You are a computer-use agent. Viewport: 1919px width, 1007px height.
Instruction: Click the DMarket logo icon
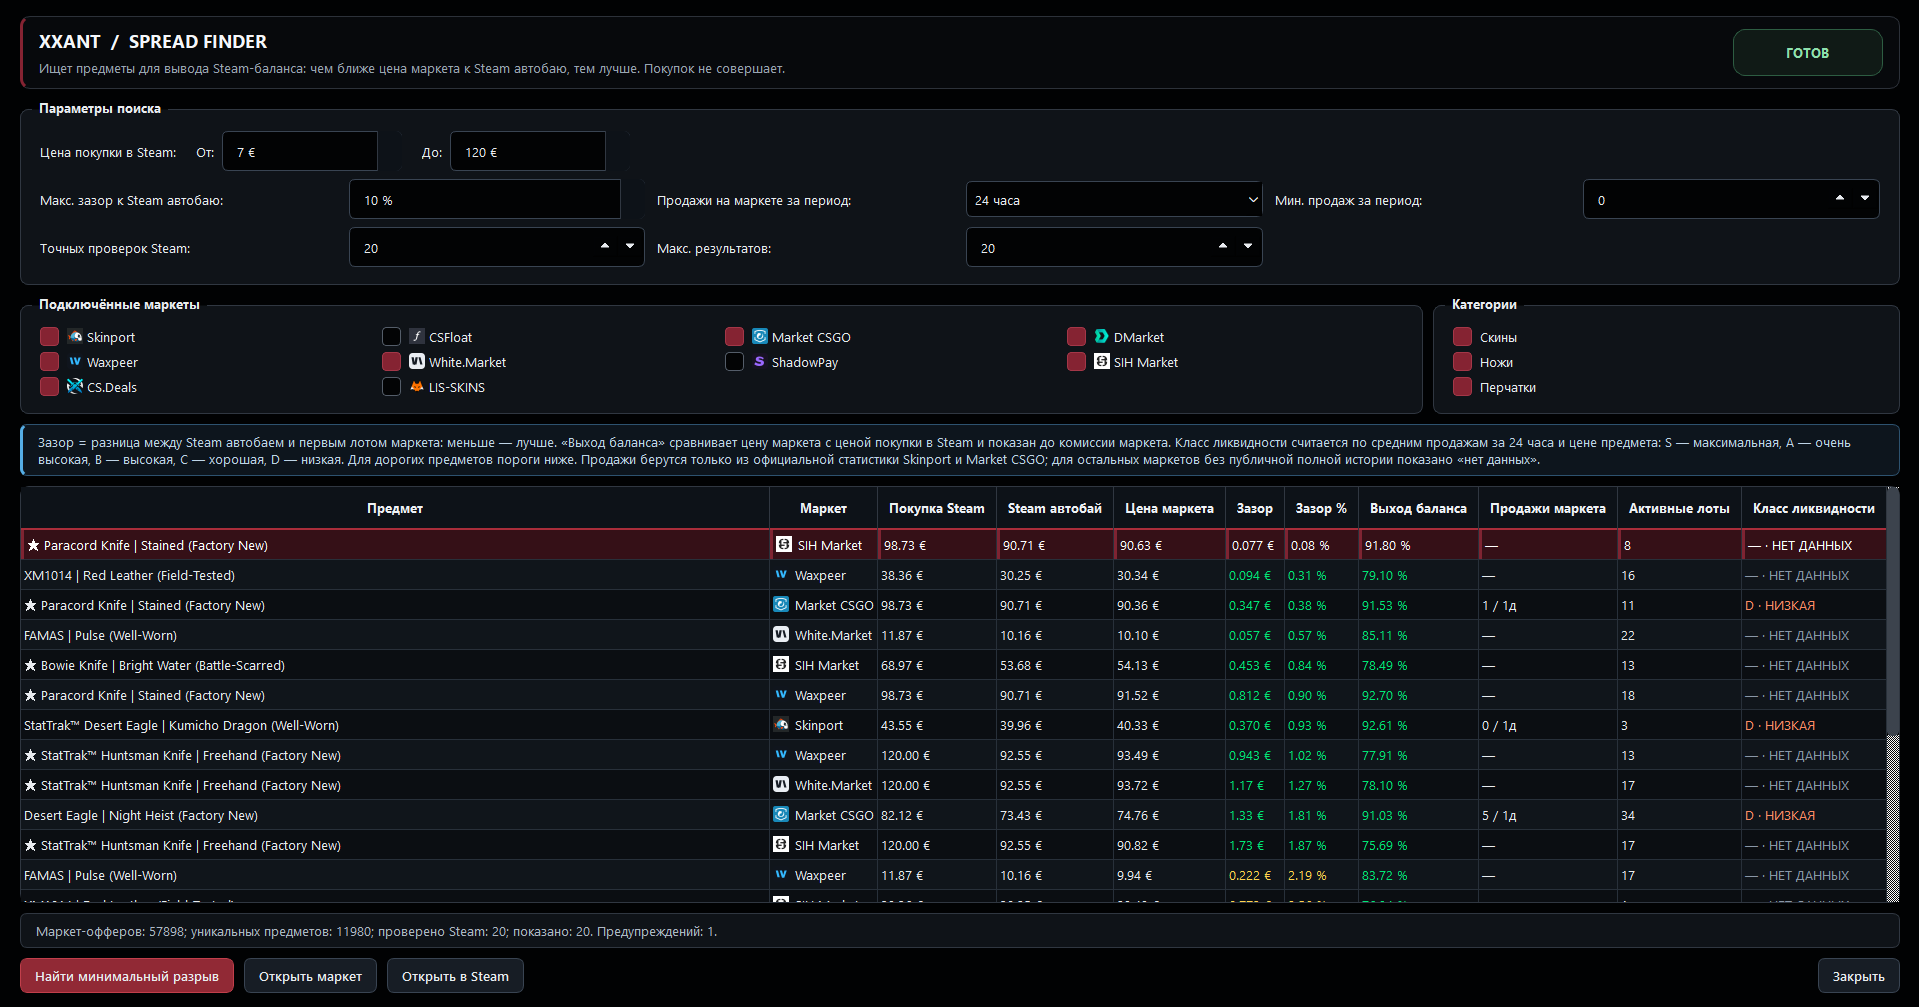1102,337
